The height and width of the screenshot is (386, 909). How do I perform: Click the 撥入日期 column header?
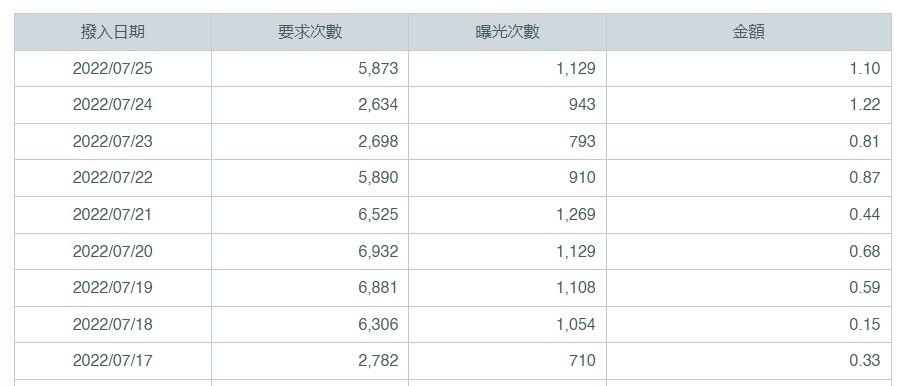coord(112,32)
